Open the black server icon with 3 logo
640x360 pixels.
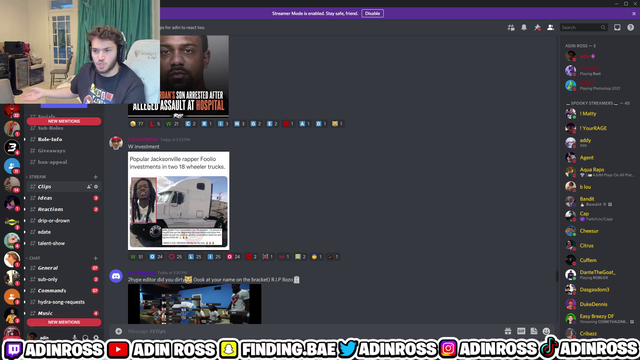12,147
